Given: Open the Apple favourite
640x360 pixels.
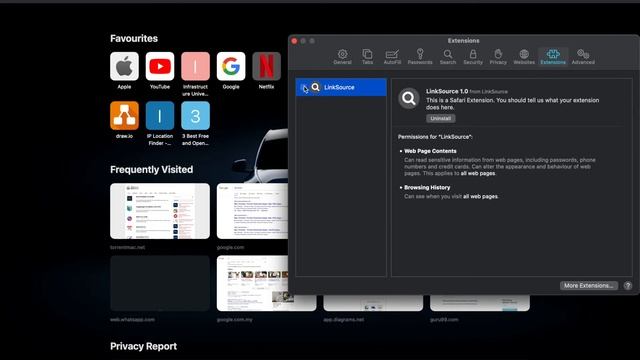Looking at the screenshot, I should 124,66.
